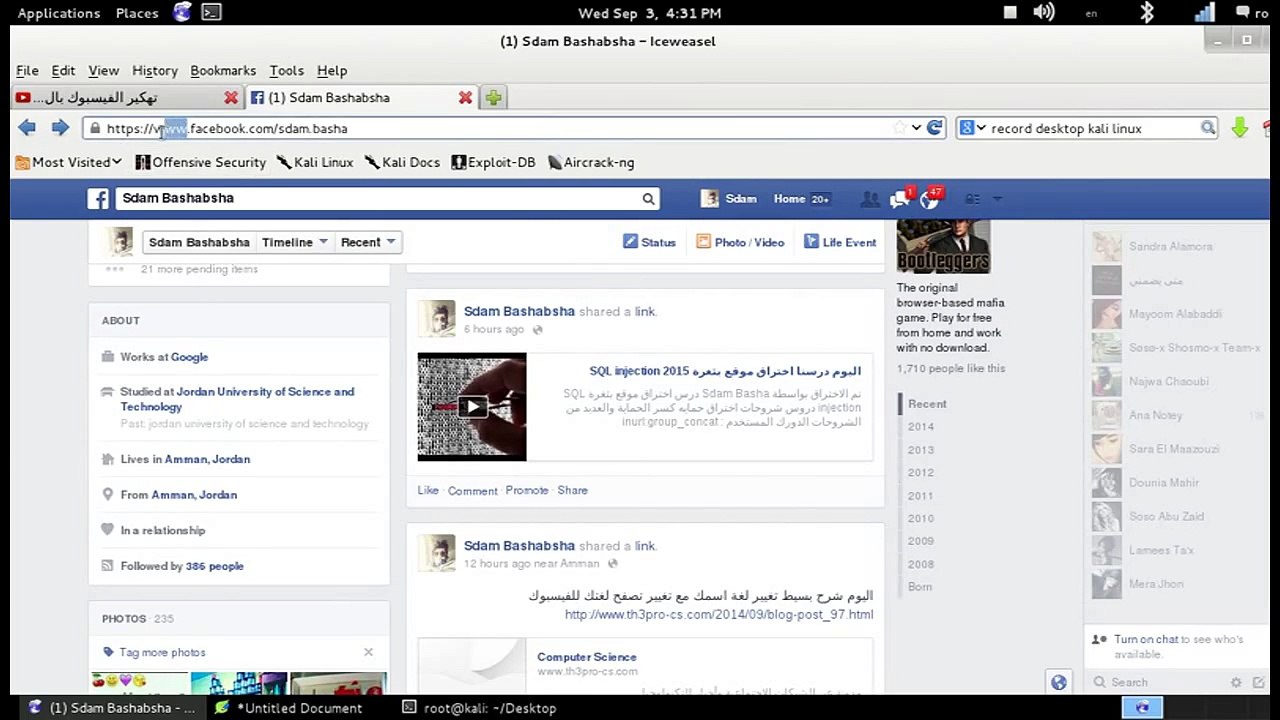The width and height of the screenshot is (1280, 720).
Task: Click the Facebook logo icon
Action: pos(98,199)
